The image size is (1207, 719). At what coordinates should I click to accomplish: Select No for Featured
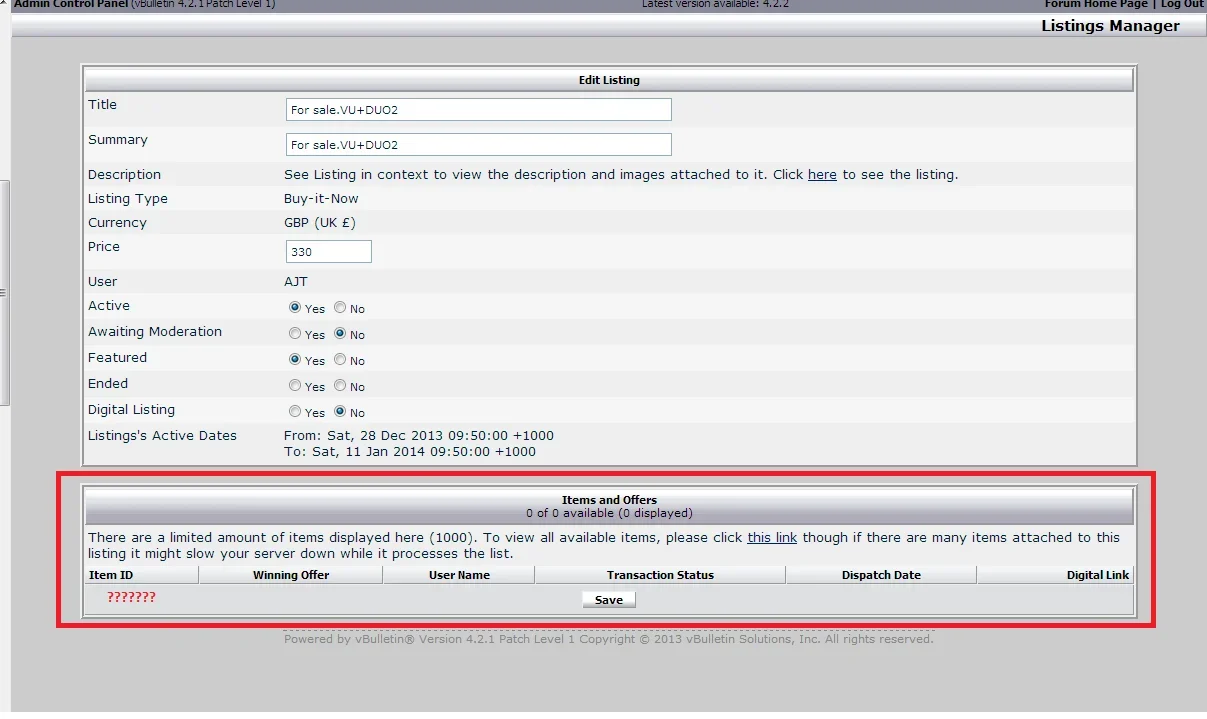(340, 360)
